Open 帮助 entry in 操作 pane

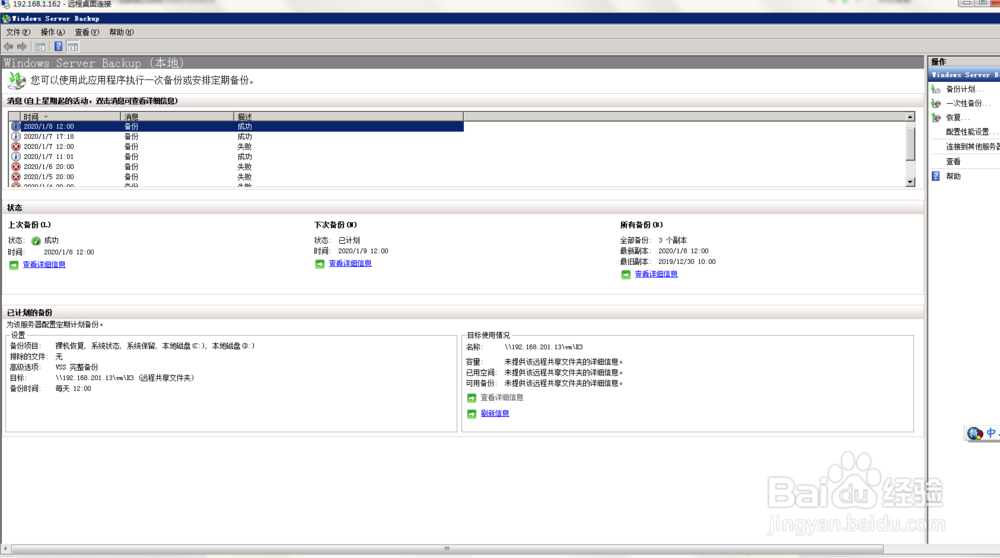point(953,177)
